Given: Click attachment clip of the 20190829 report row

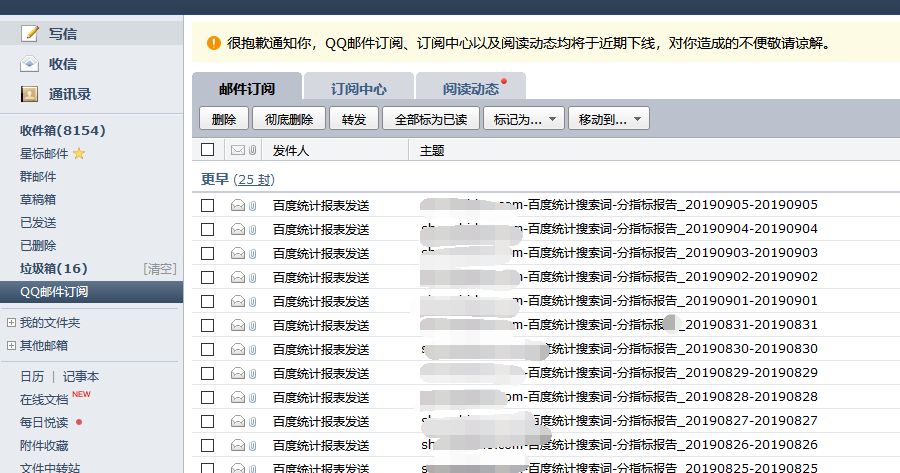Looking at the screenshot, I should point(253,374).
